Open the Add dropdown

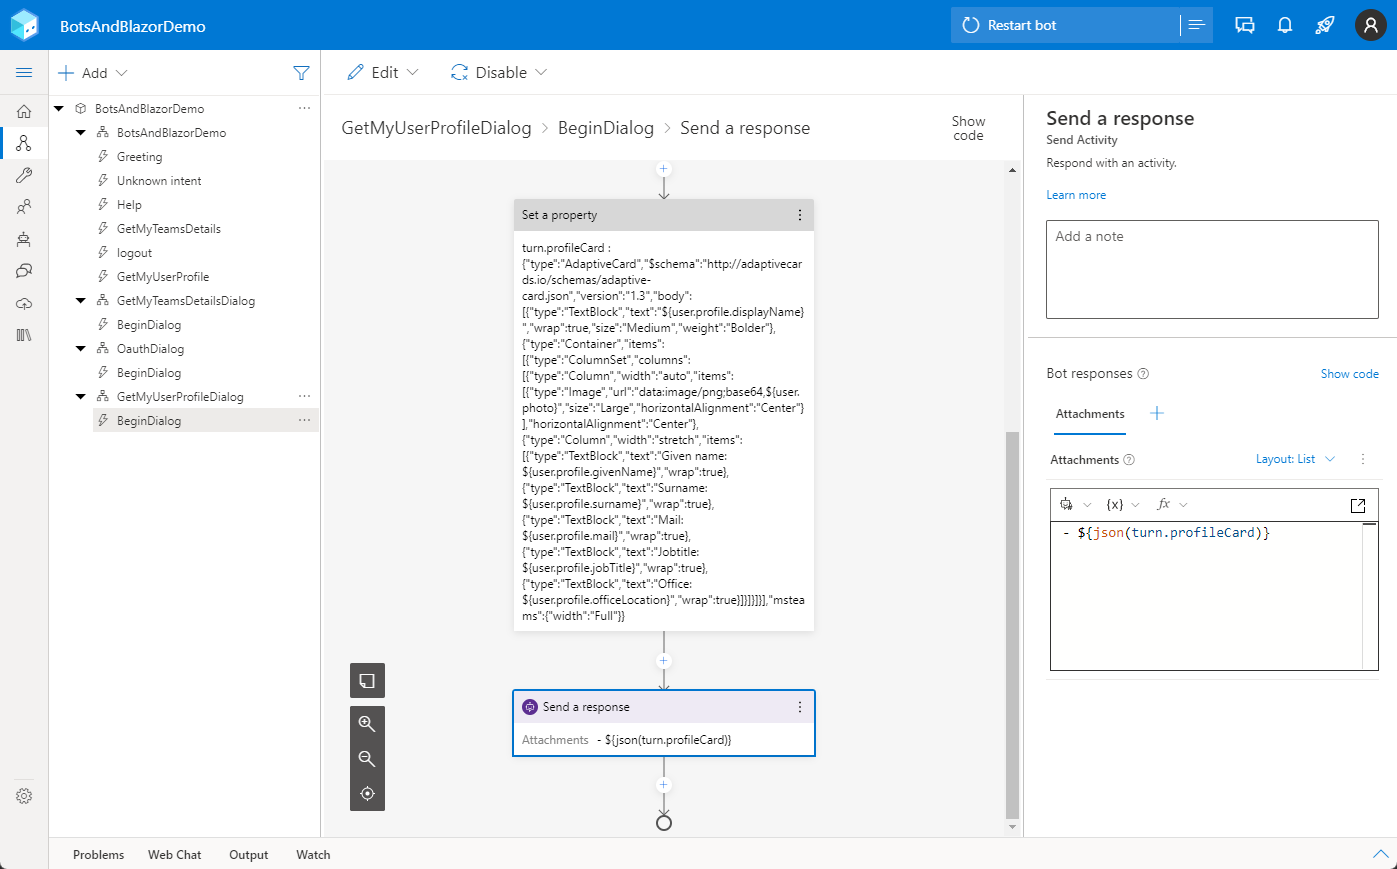(x=94, y=73)
